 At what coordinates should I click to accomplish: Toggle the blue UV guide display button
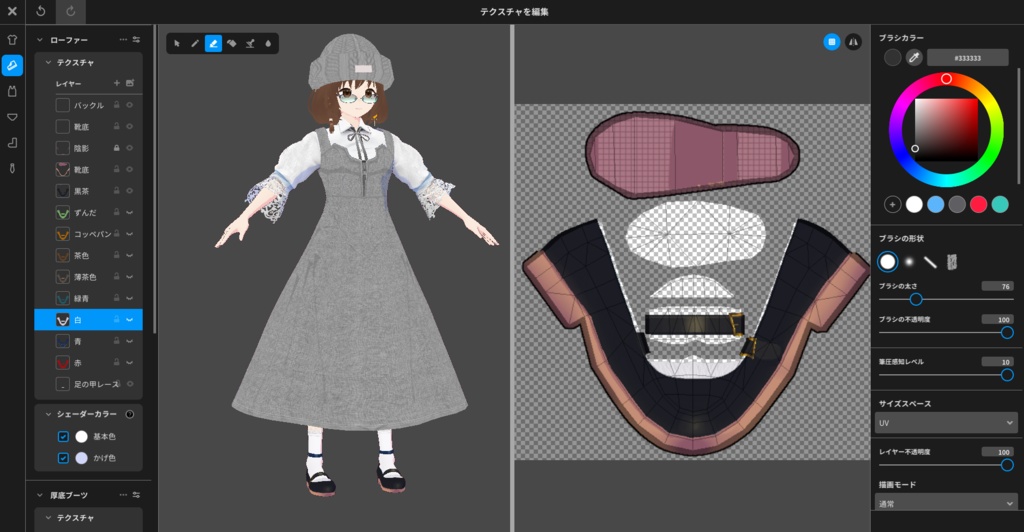point(831,42)
